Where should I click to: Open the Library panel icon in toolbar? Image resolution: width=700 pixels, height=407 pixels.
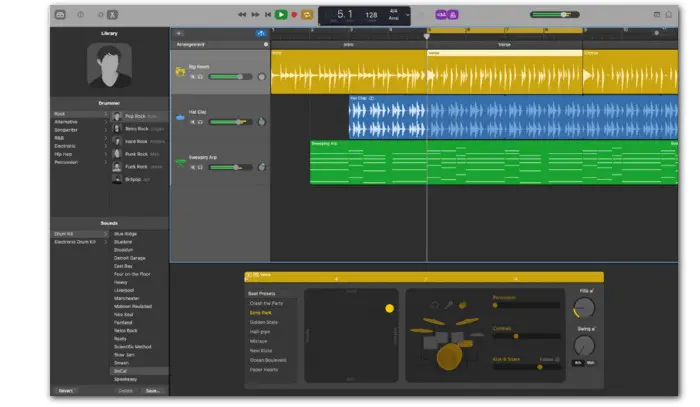pyautogui.click(x=60, y=15)
